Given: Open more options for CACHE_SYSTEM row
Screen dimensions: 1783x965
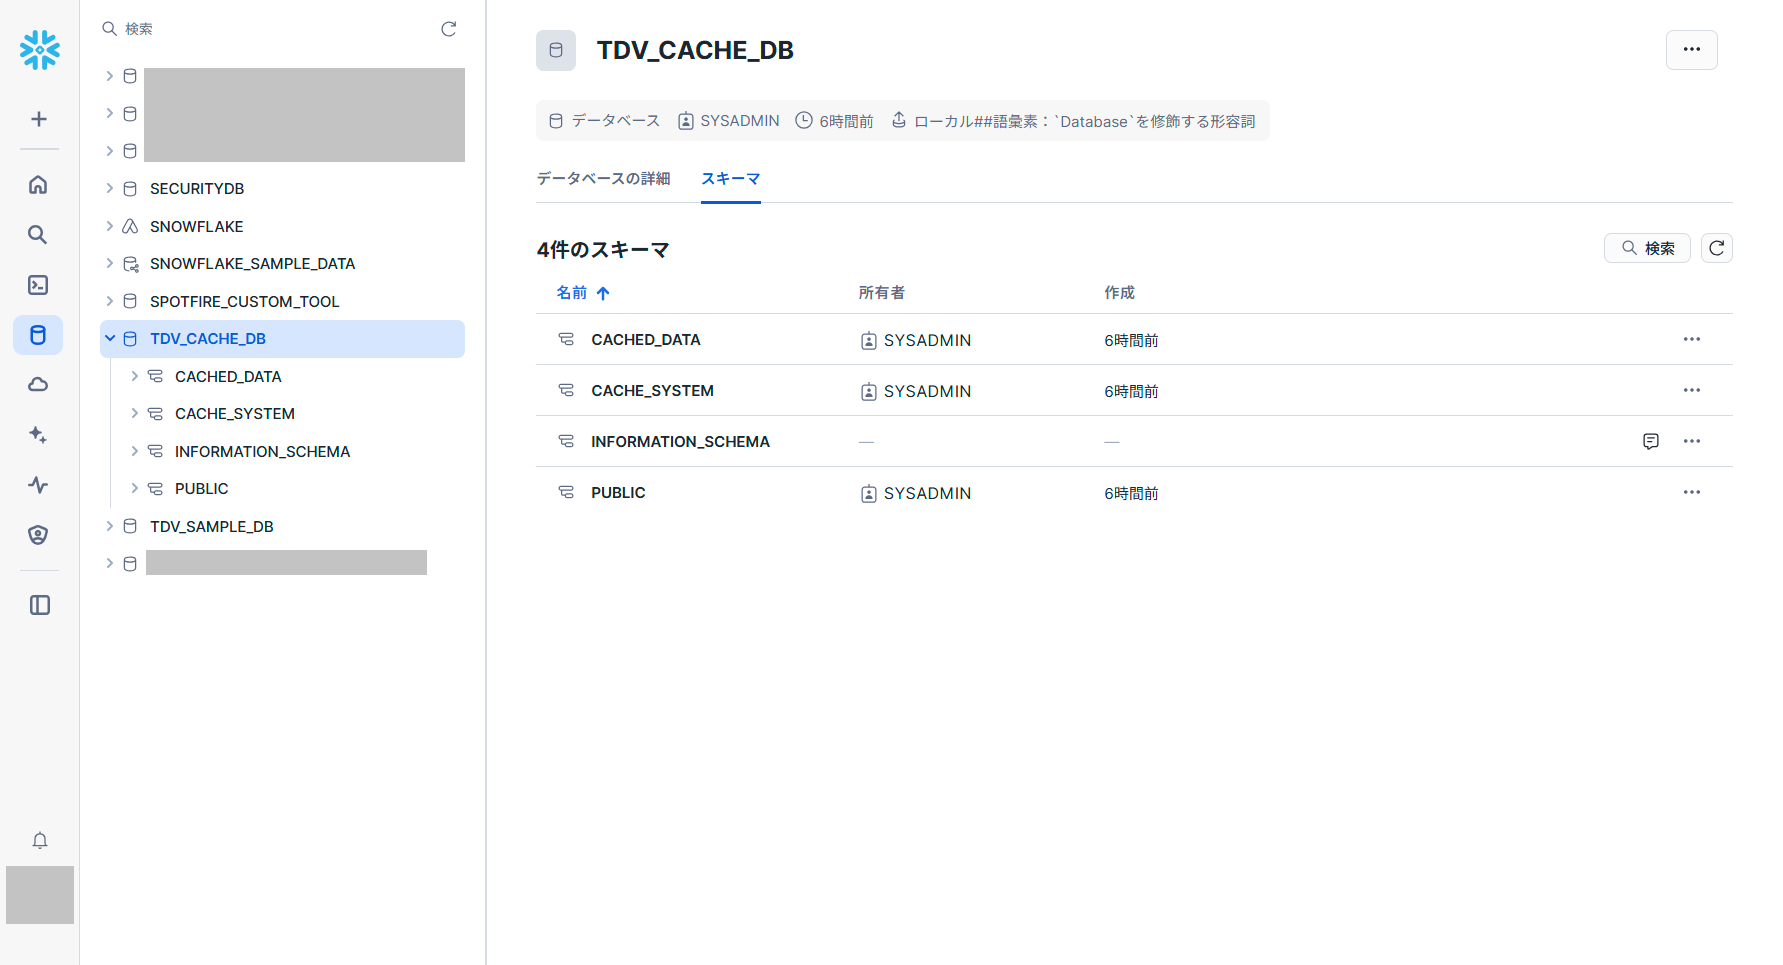Looking at the screenshot, I should point(1692,390).
